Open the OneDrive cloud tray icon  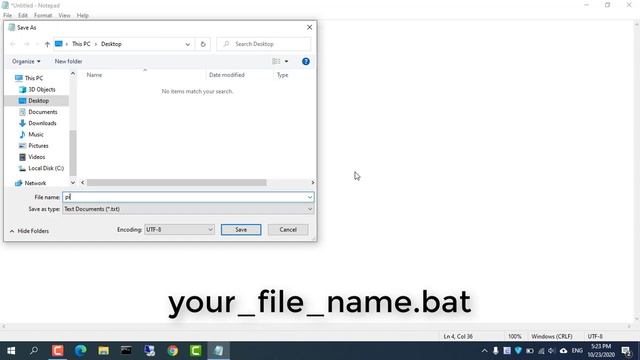[x=563, y=351]
